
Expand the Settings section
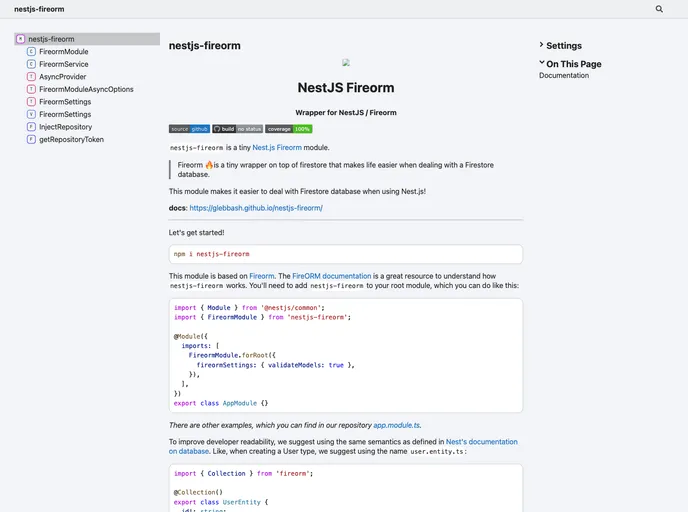tap(560, 46)
